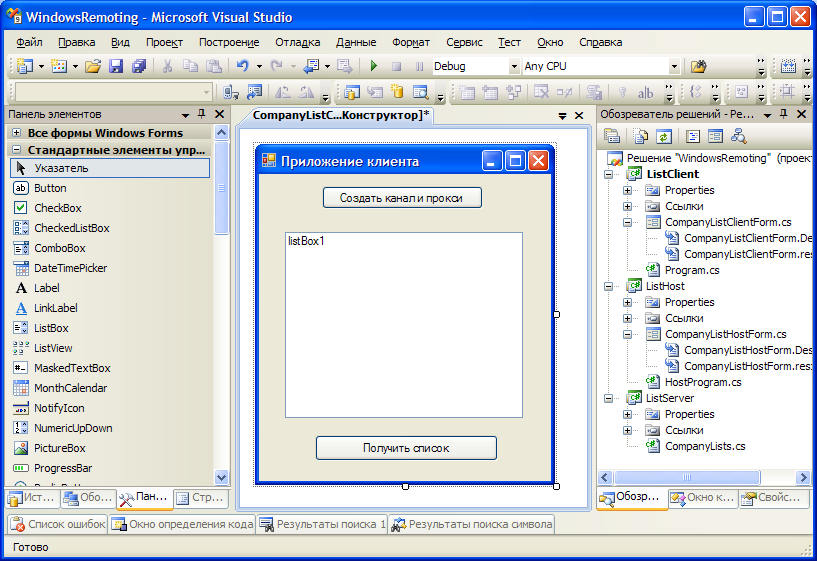Click the Stop debugging icon

click(397, 66)
